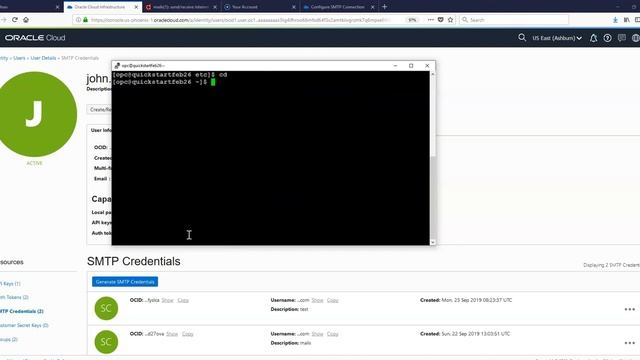Select Customer Secret Keys in resources list
Image resolution: width=640 pixels, height=360 pixels.
[x=24, y=325]
